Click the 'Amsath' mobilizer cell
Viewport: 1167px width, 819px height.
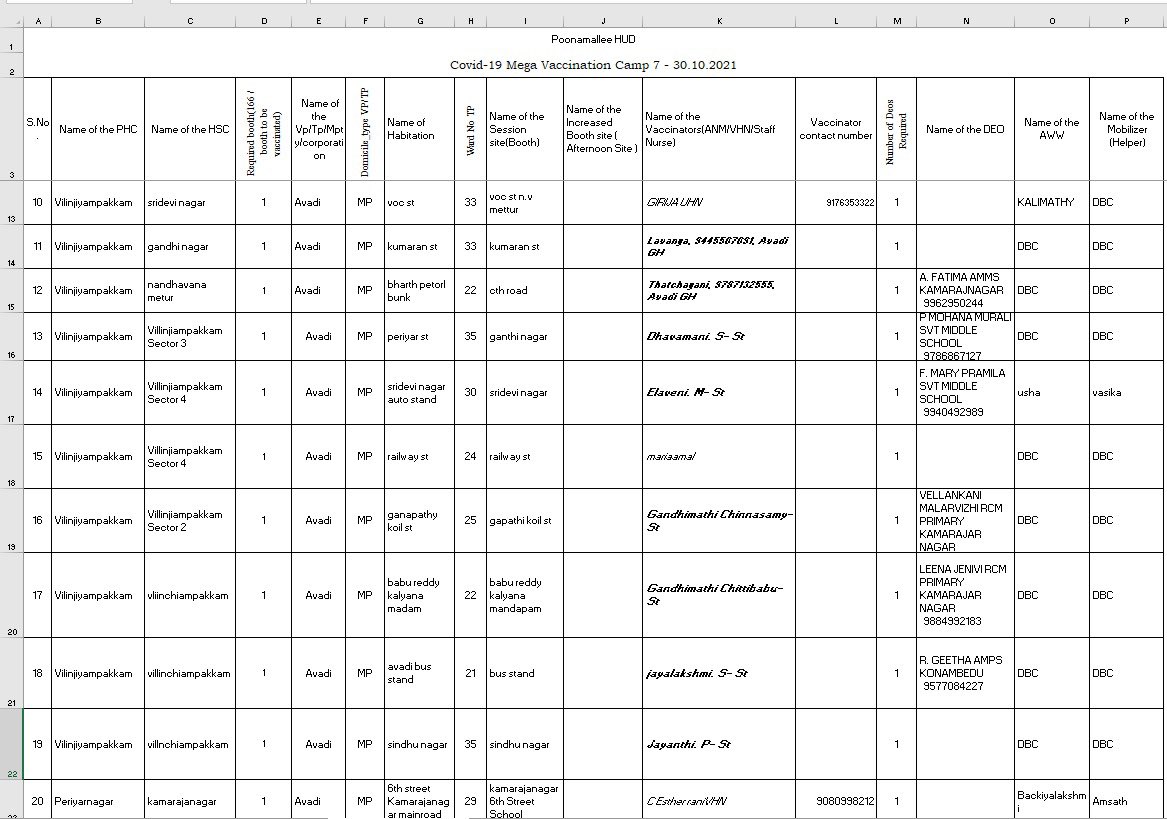click(x=1126, y=801)
